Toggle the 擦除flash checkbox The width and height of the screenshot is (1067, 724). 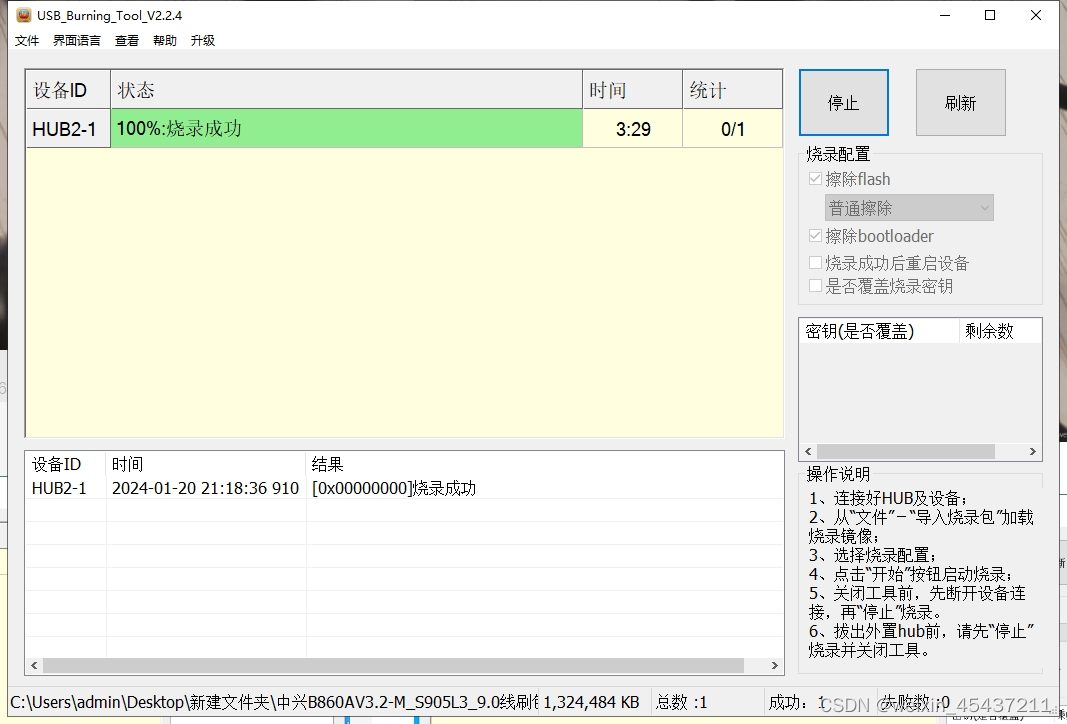[x=815, y=179]
